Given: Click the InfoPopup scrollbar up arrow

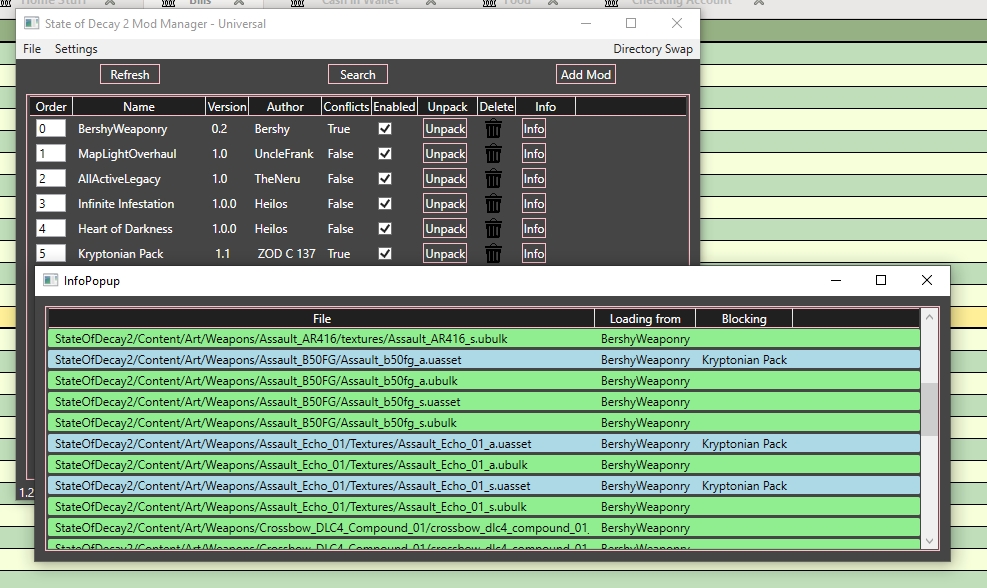Looking at the screenshot, I should (929, 317).
